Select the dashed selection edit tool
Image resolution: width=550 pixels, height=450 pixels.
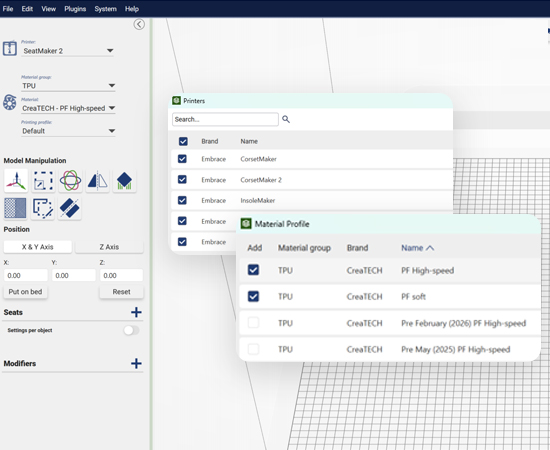point(43,208)
